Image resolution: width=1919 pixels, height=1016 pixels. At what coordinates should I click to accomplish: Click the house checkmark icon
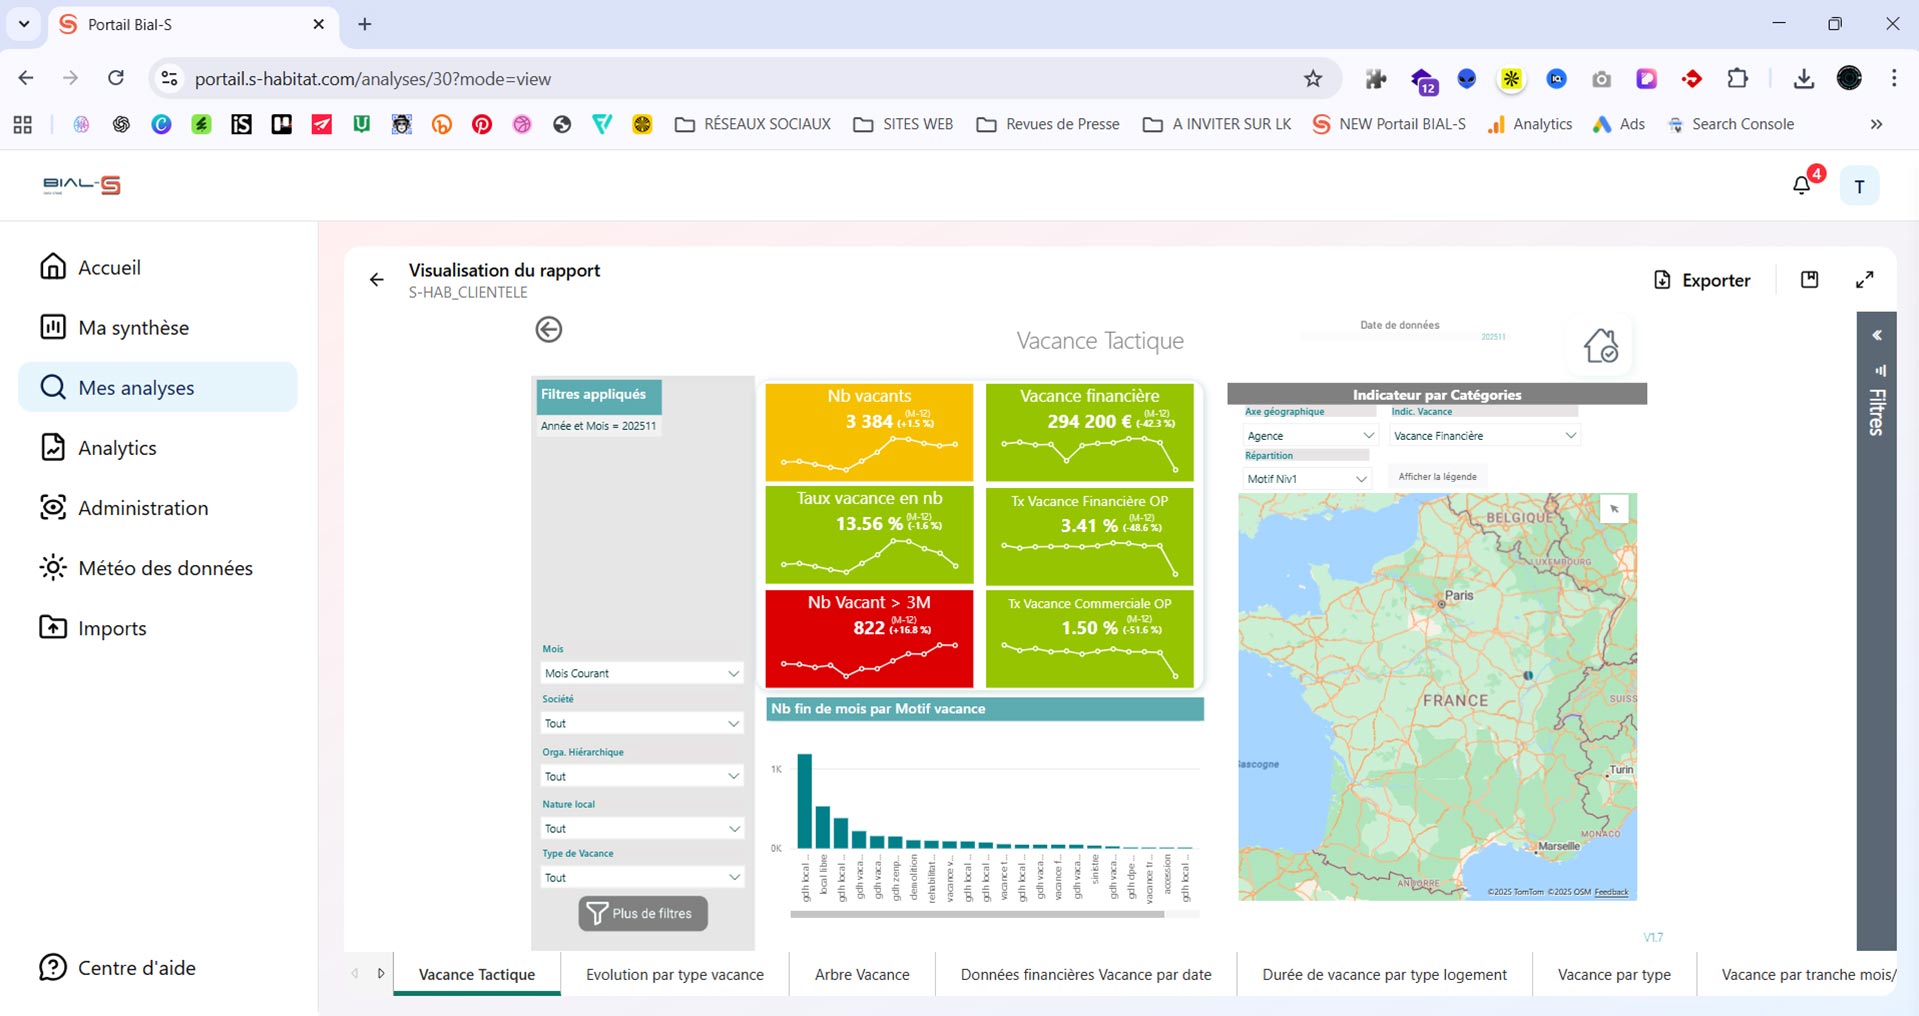(1600, 346)
